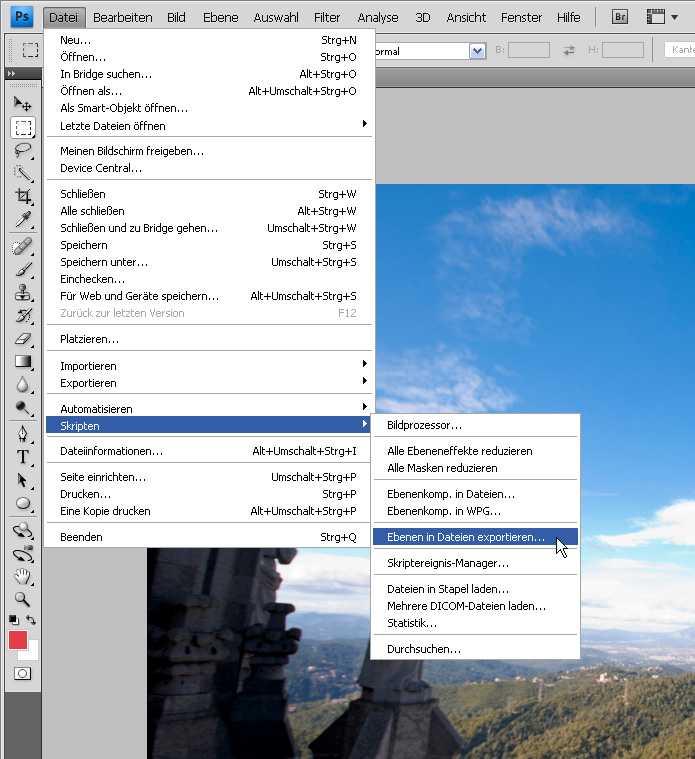This screenshot has width=695, height=759.
Task: Swap foreground and background colors
Action: [31, 620]
